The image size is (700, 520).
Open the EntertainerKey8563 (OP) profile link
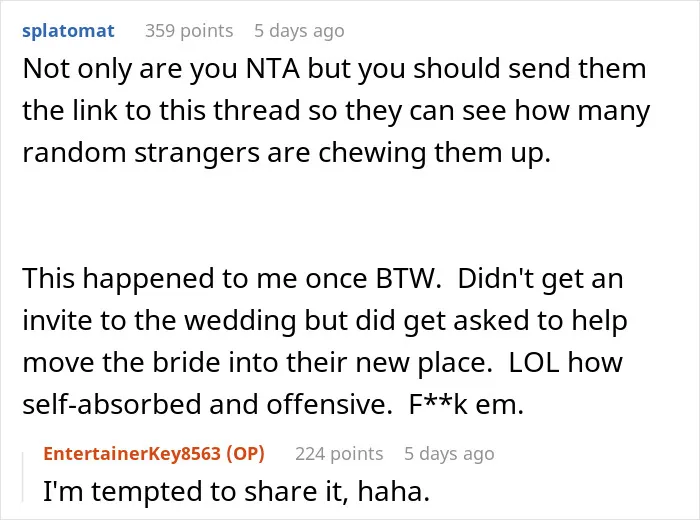pyautogui.click(x=154, y=453)
